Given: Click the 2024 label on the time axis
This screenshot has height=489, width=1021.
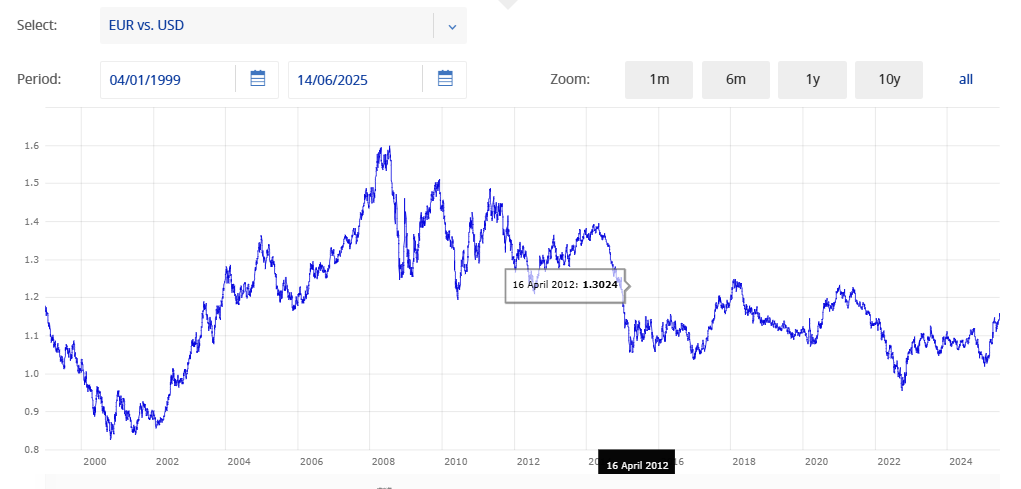Looking at the screenshot, I should (x=960, y=462).
